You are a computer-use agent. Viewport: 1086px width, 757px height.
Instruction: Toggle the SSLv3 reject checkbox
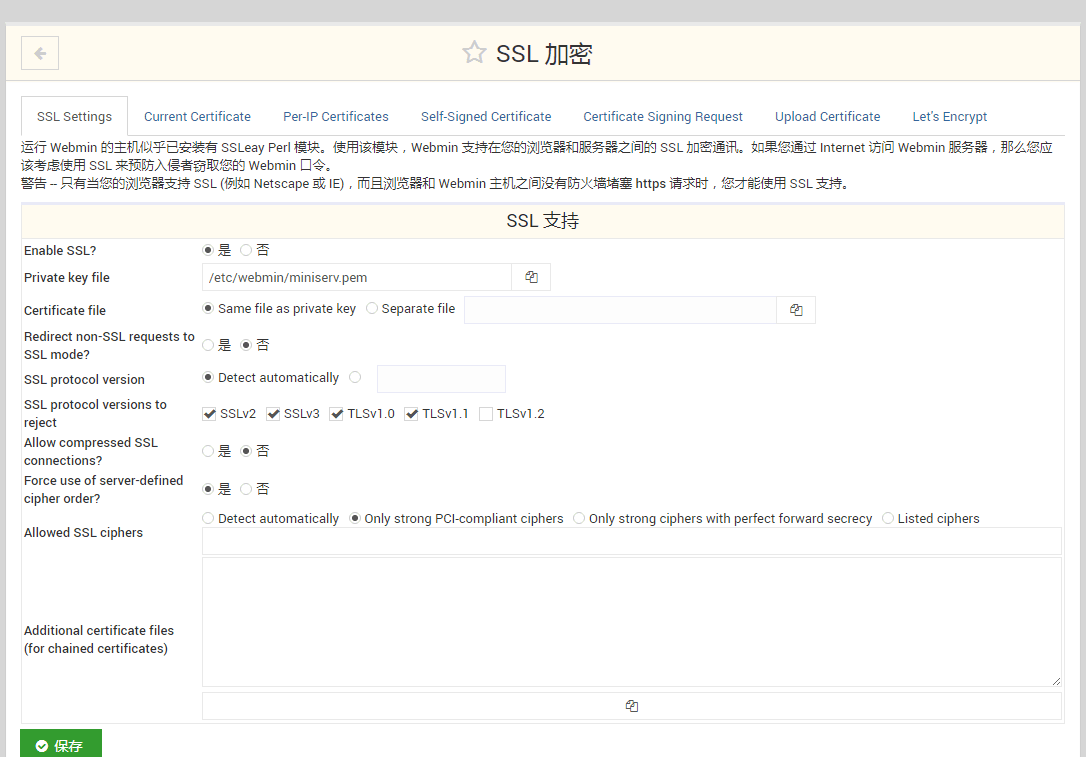(x=273, y=414)
